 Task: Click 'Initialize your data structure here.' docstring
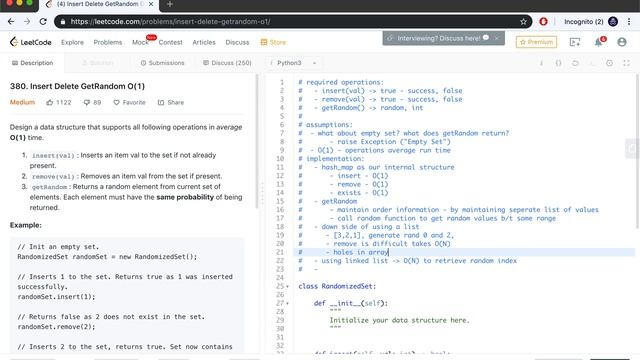click(x=400, y=320)
